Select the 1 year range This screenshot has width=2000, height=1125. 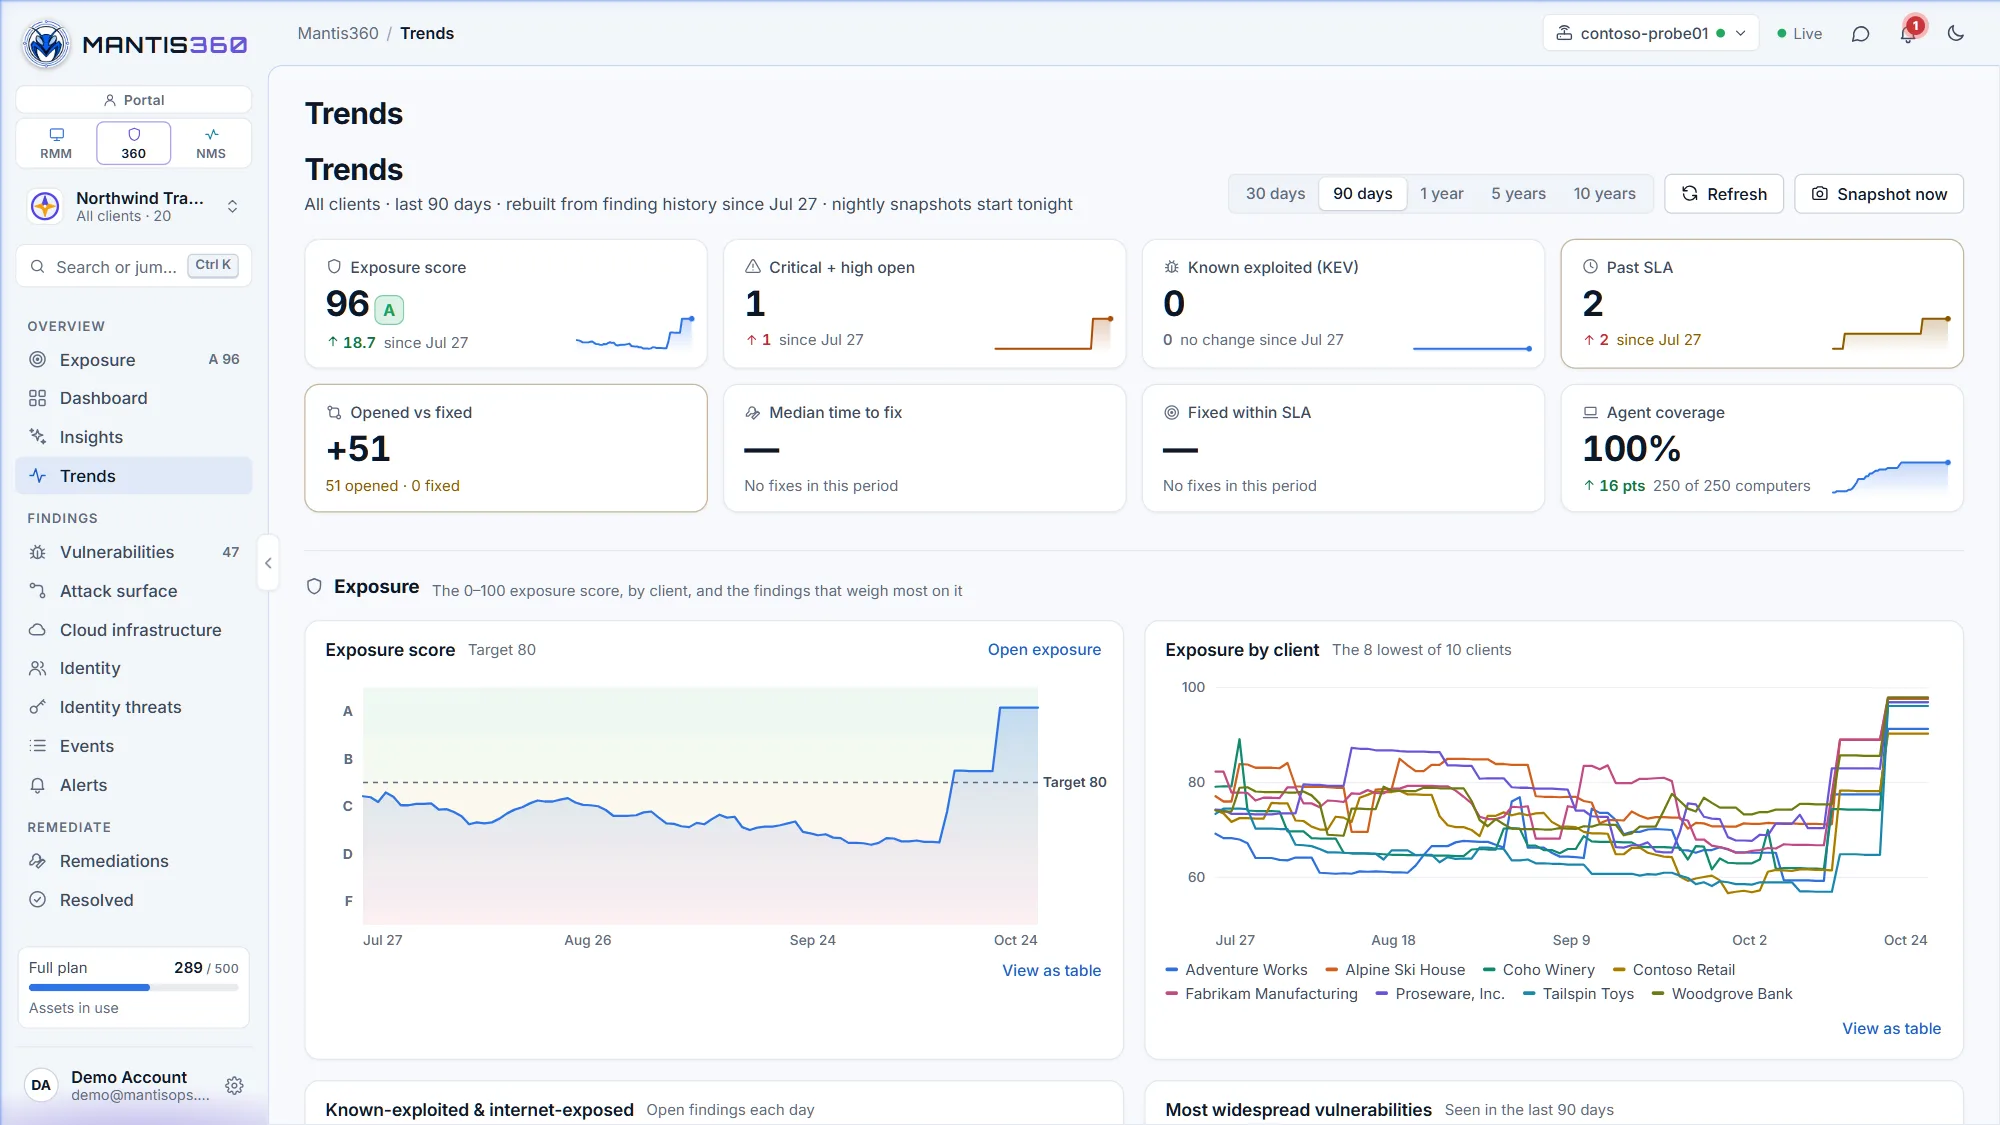pos(1441,194)
